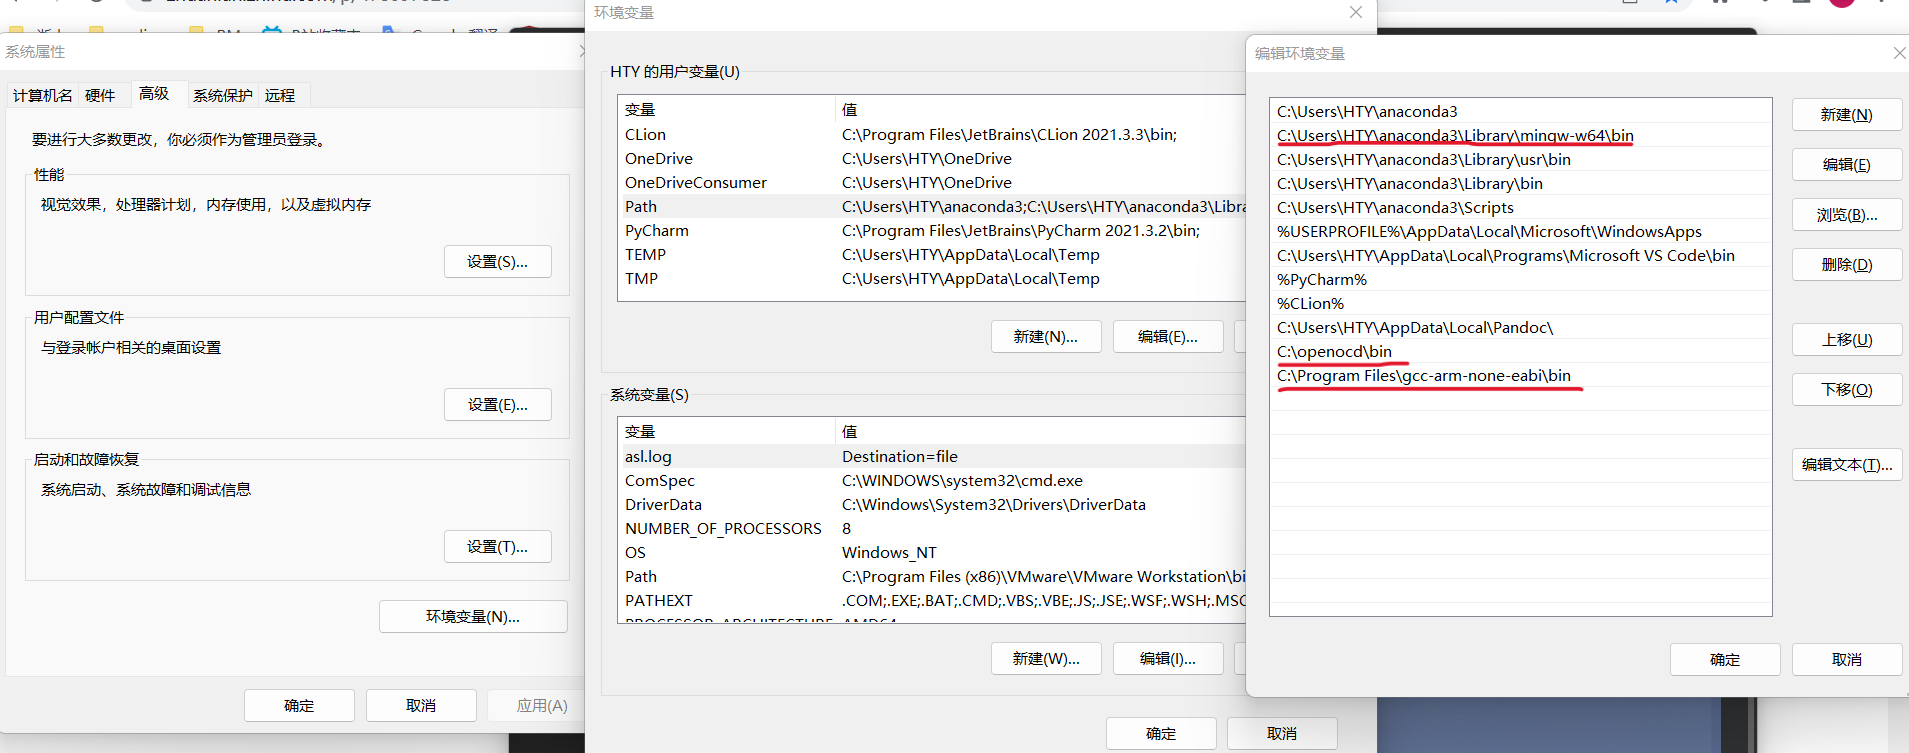Close the 编辑环境变量 dialog
Image resolution: width=1909 pixels, height=753 pixels.
coord(1899,53)
